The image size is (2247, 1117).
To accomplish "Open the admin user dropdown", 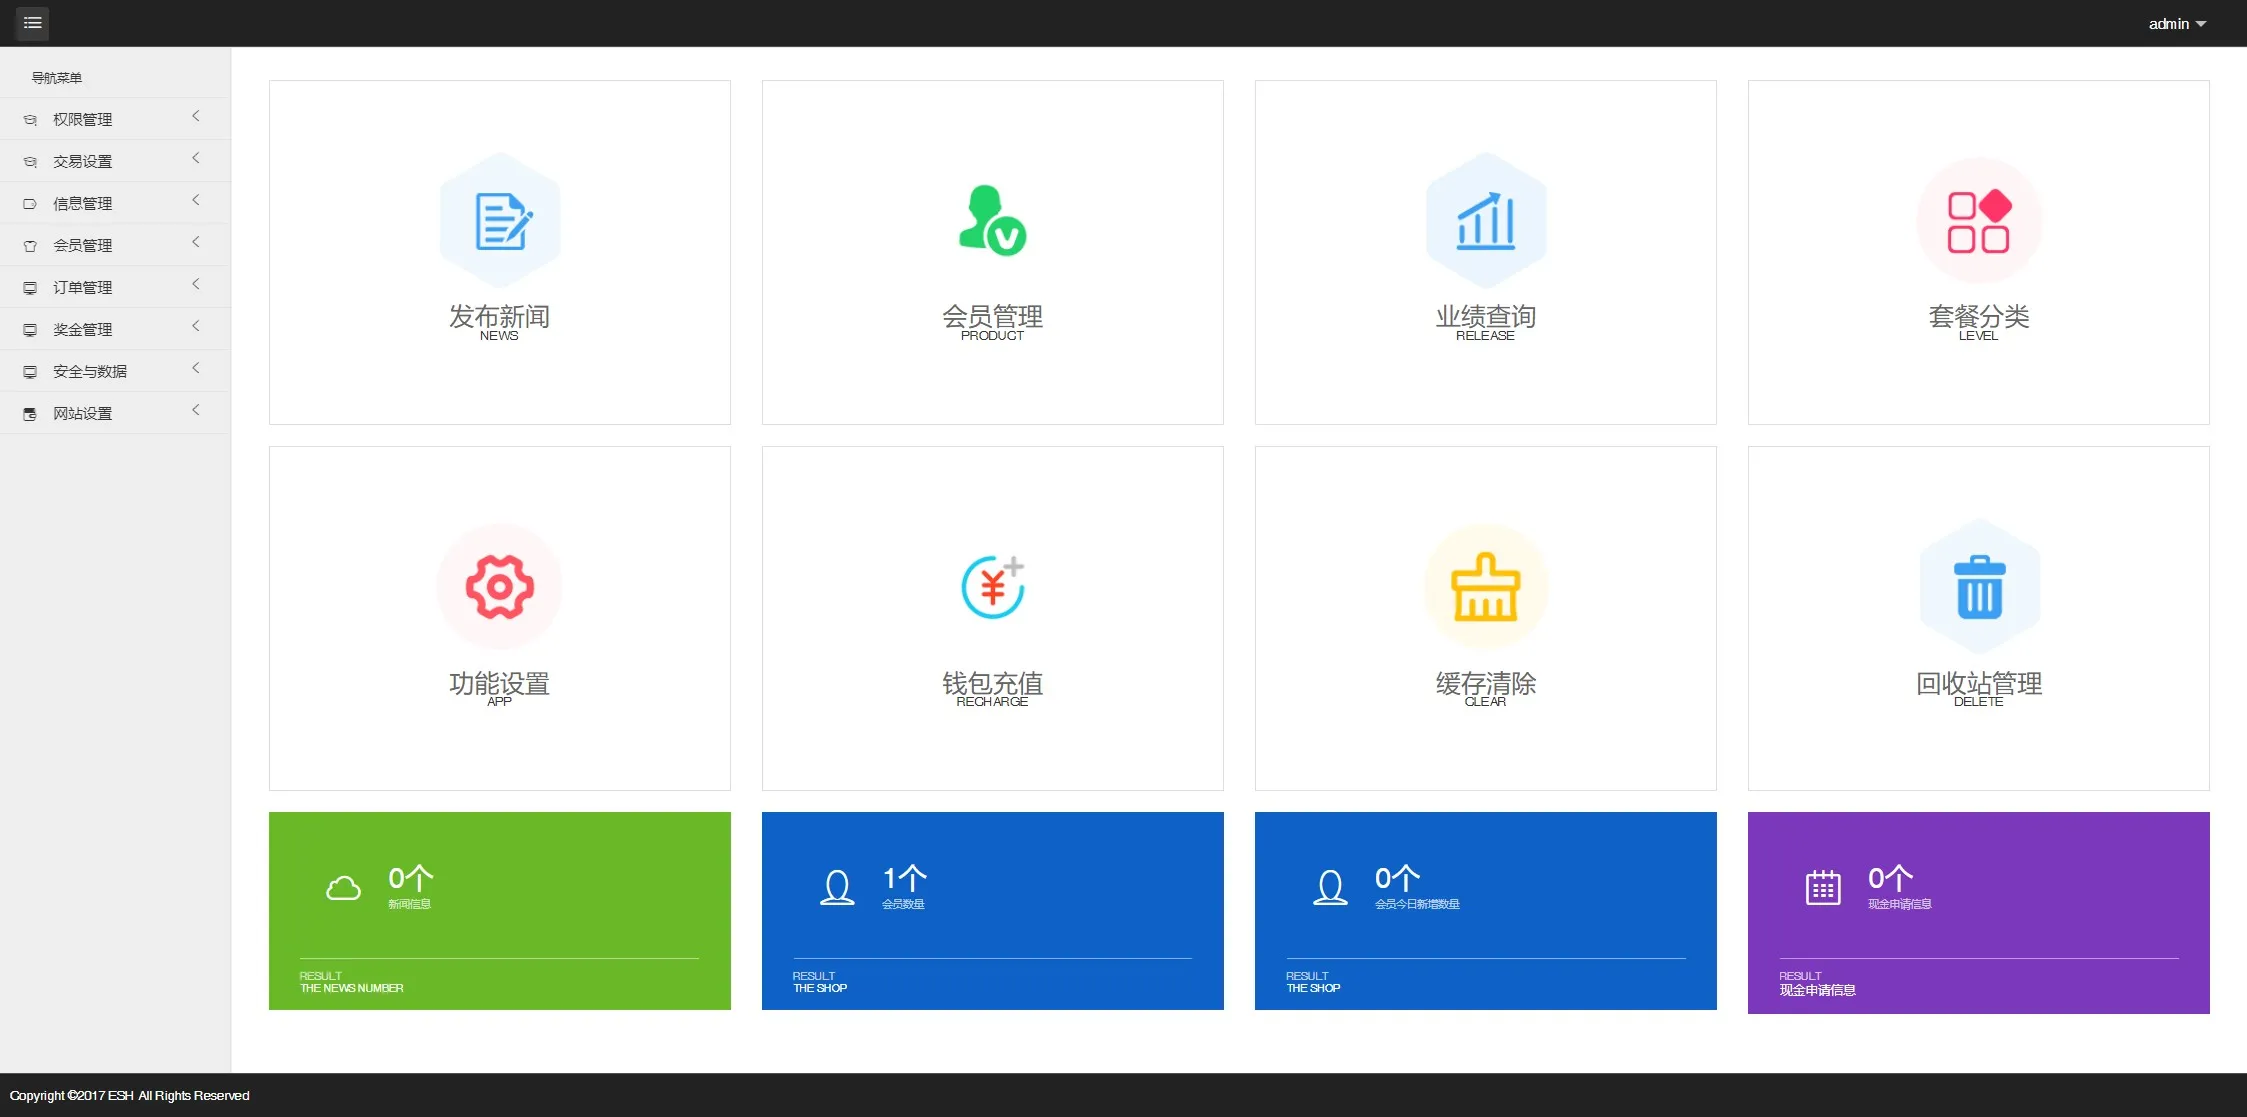I will [2176, 23].
